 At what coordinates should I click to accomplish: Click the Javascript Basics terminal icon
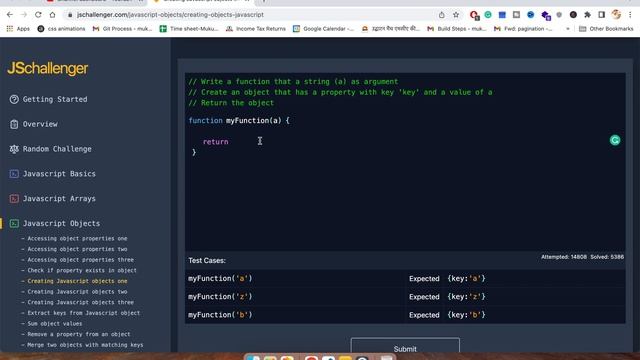pyautogui.click(x=14, y=174)
